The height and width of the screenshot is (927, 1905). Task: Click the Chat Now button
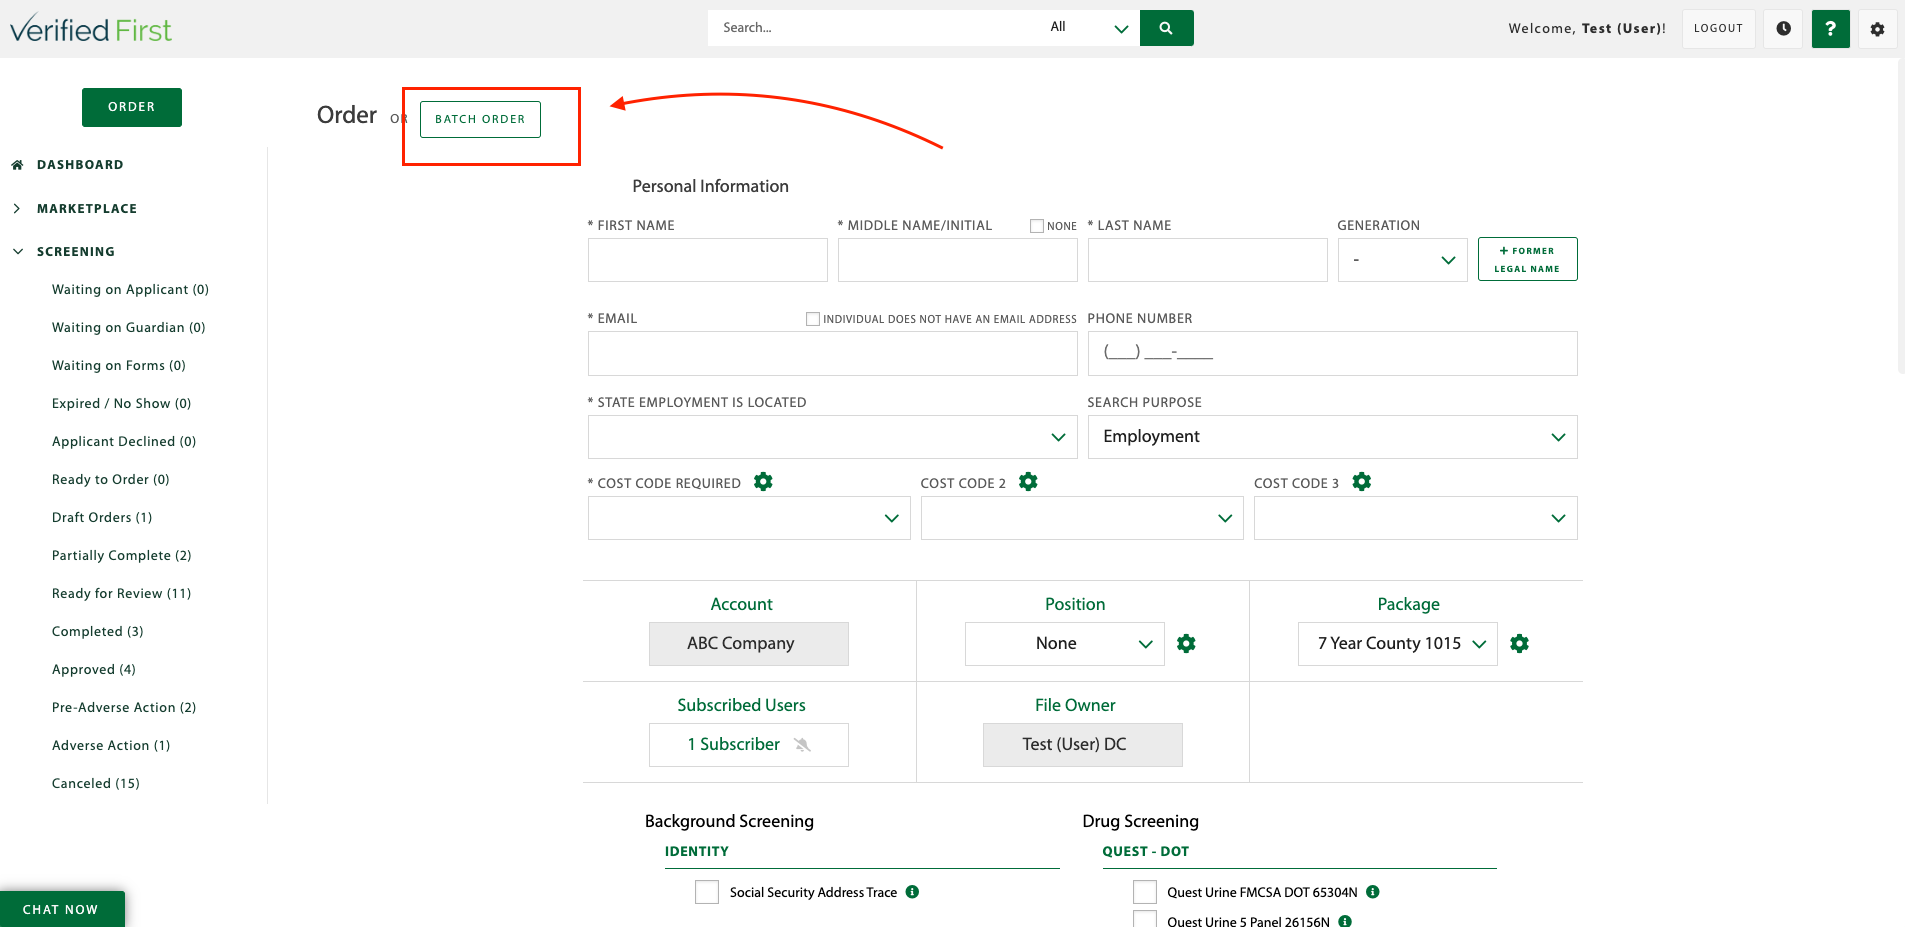[62, 909]
